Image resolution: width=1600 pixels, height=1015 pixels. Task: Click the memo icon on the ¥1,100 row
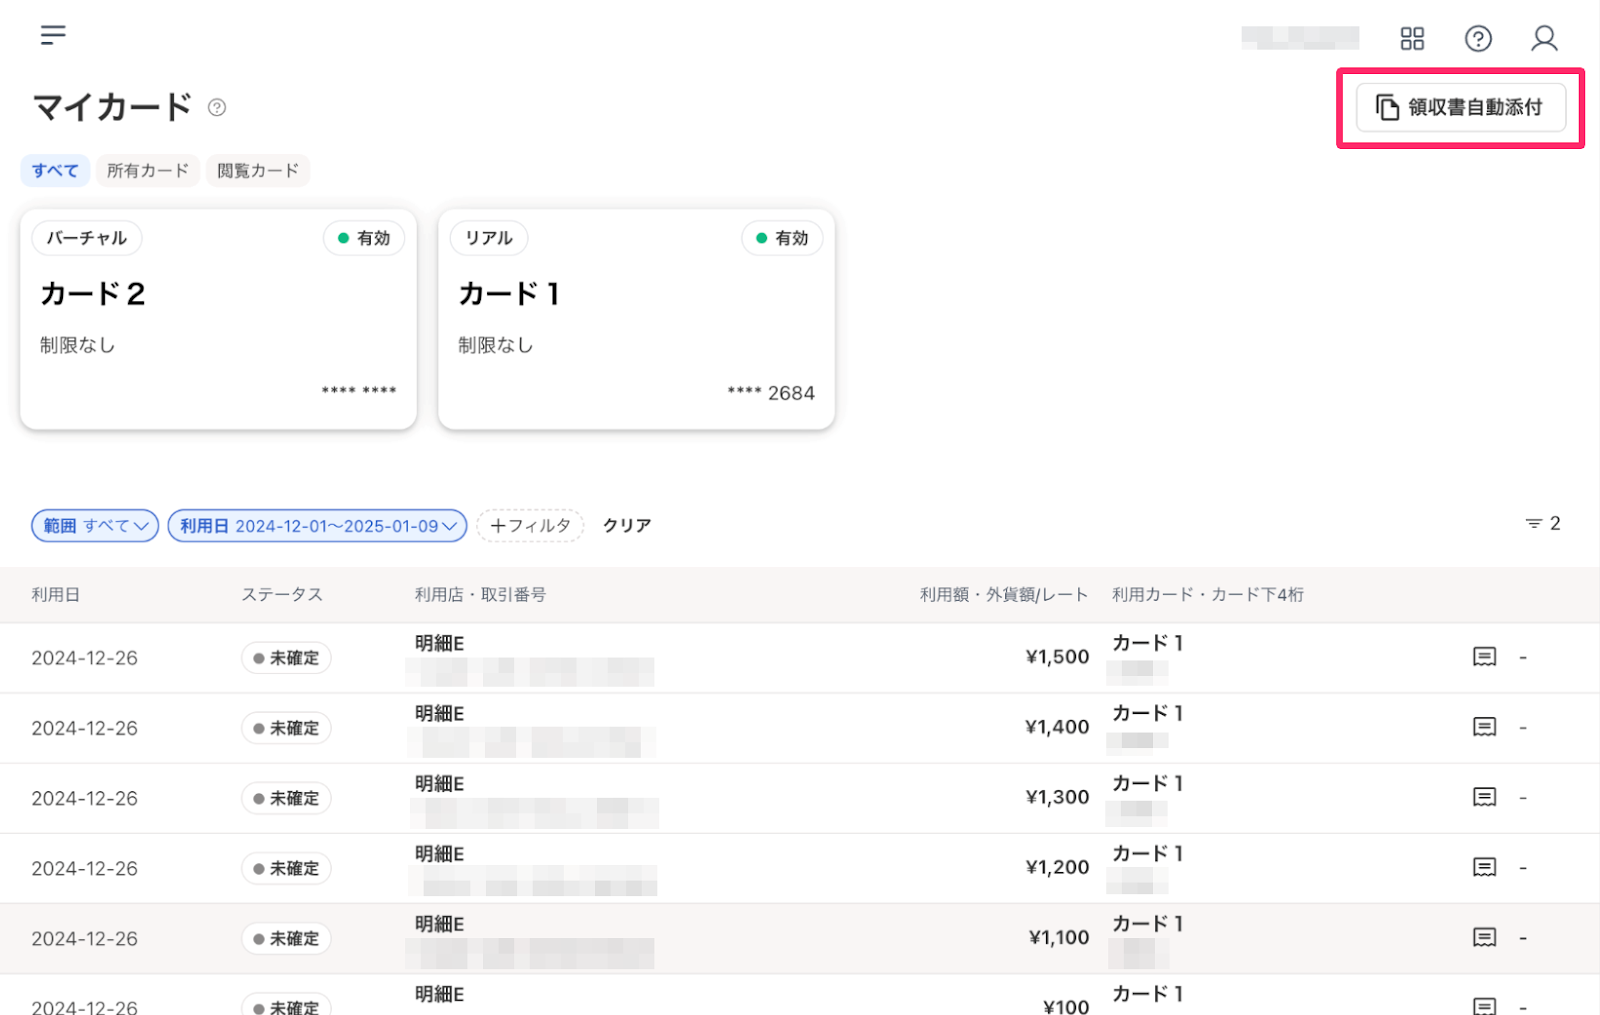click(1485, 938)
